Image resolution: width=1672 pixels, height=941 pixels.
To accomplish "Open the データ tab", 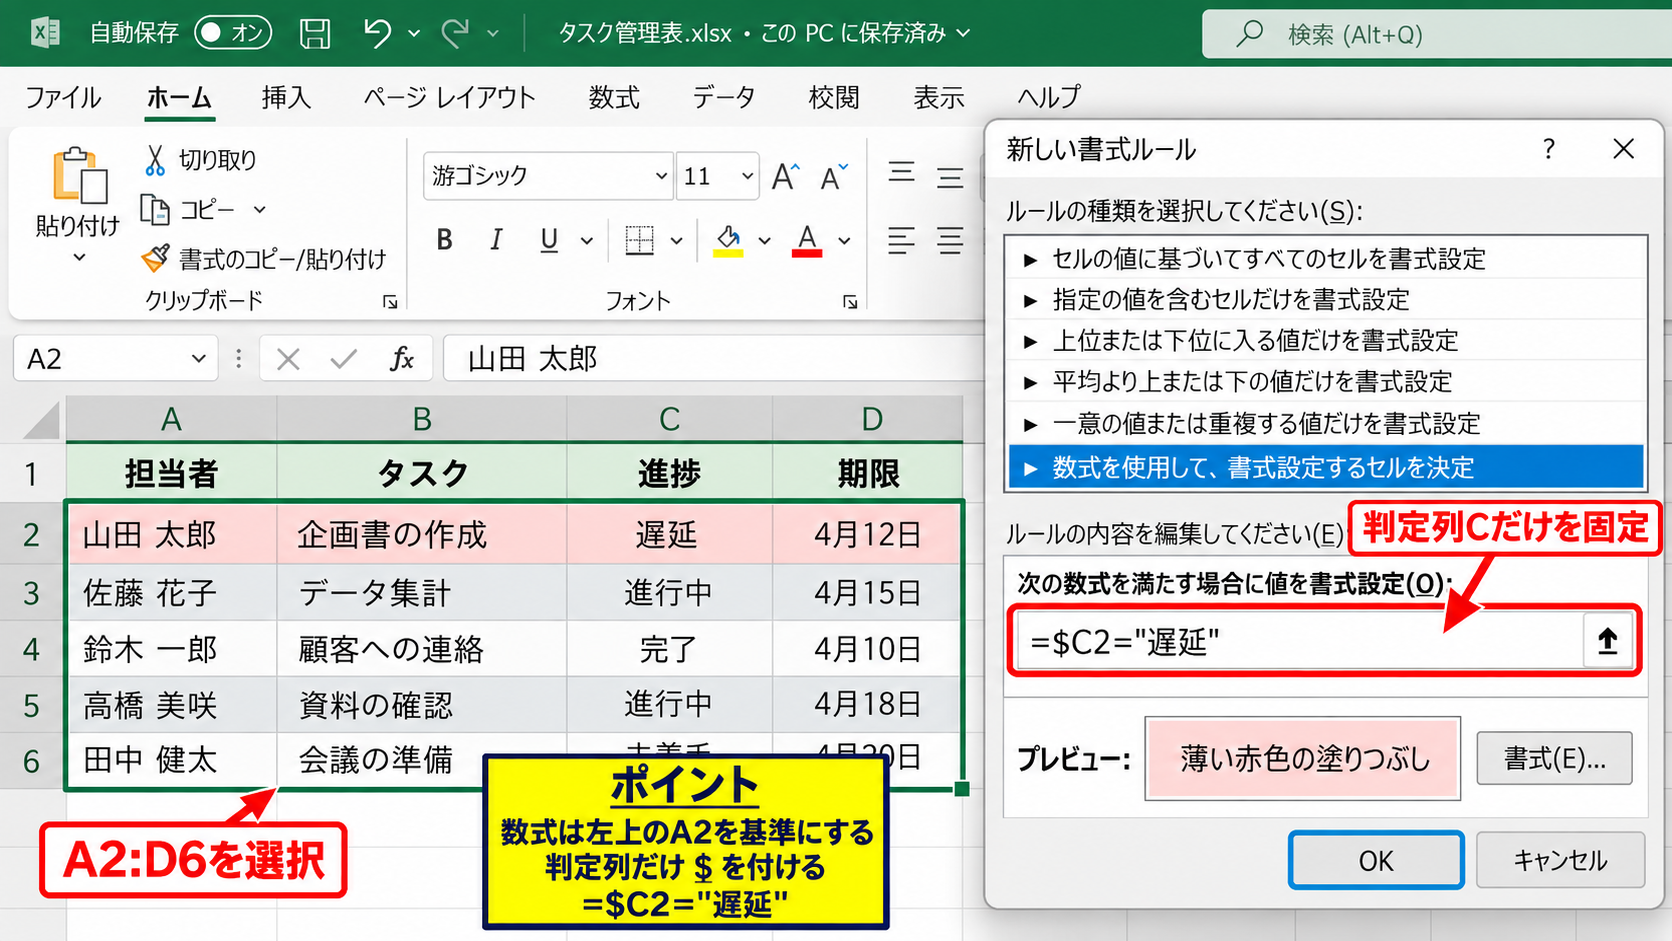I will [724, 97].
